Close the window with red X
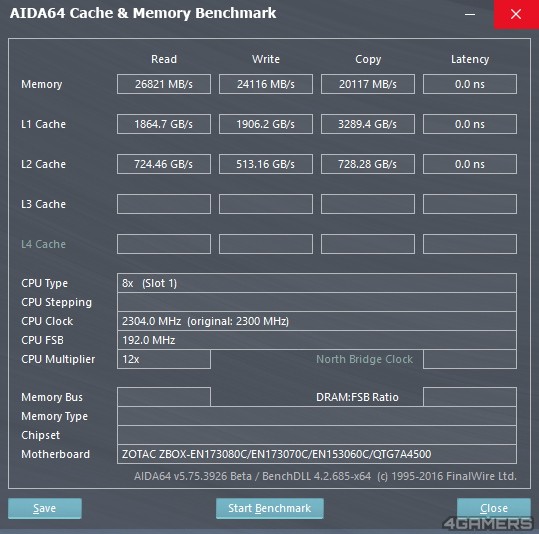This screenshot has width=539, height=534. (x=516, y=14)
